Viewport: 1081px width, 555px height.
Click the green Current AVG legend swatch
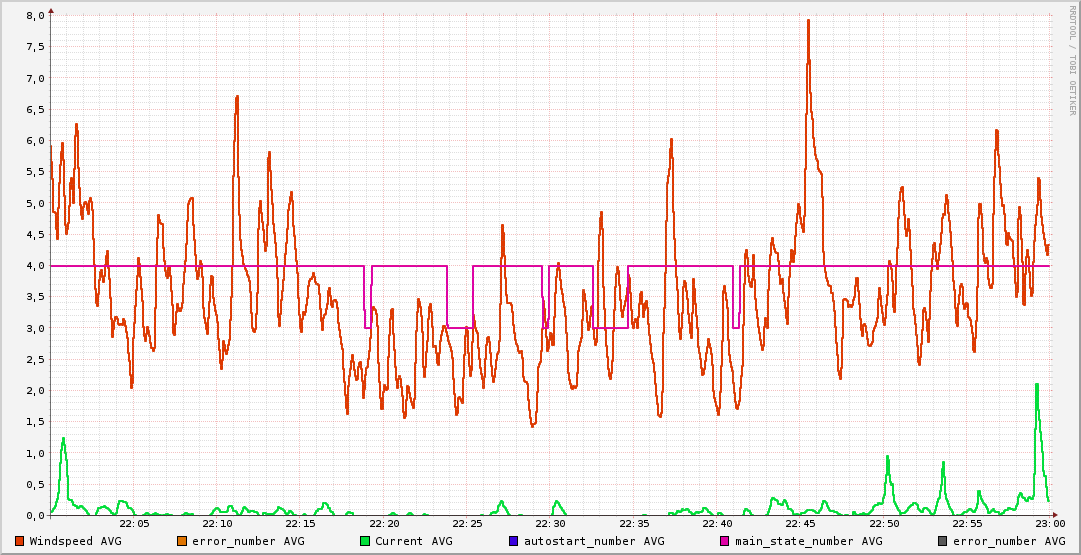(365, 541)
